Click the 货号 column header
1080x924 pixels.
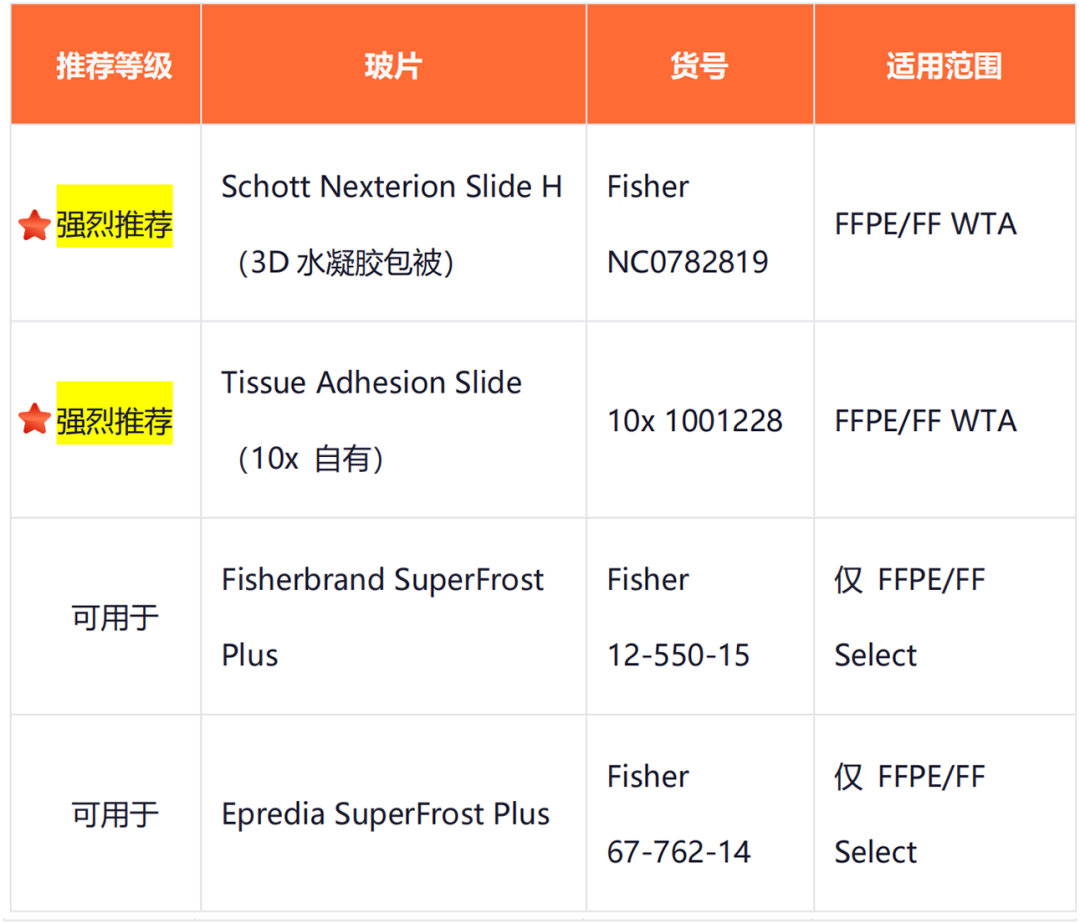coord(699,66)
